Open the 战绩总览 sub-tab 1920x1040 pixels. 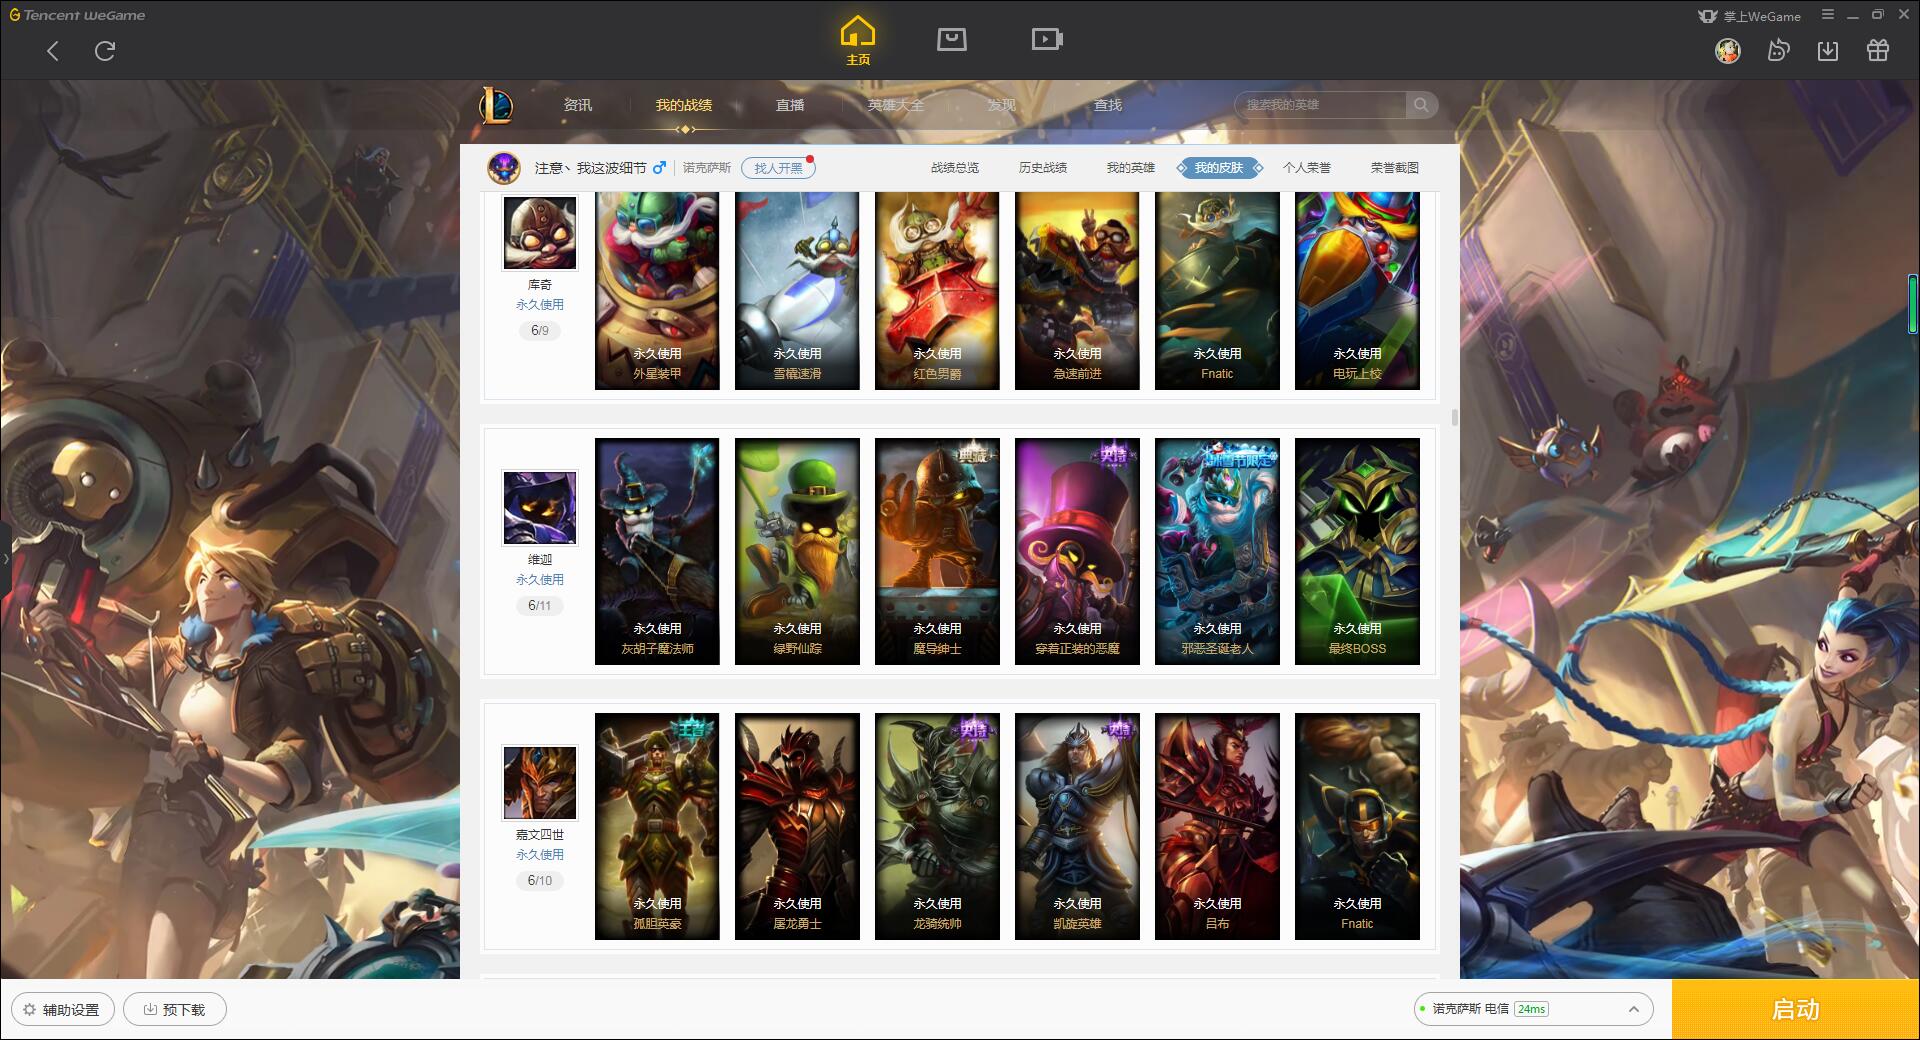click(955, 168)
